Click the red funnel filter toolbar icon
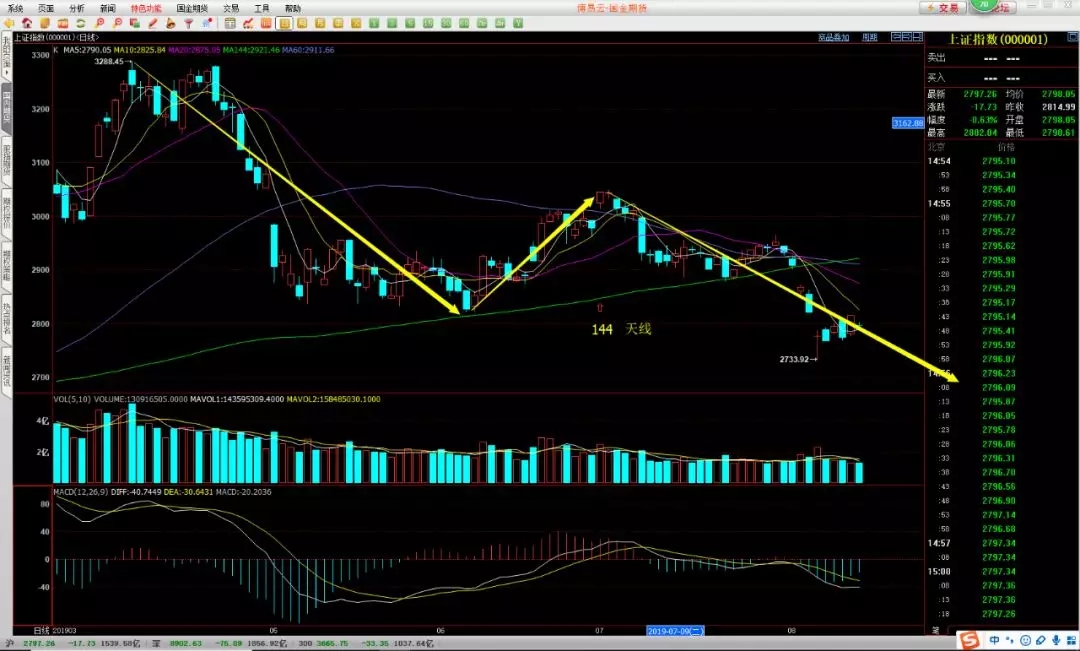The height and width of the screenshot is (651, 1080). tap(188, 23)
